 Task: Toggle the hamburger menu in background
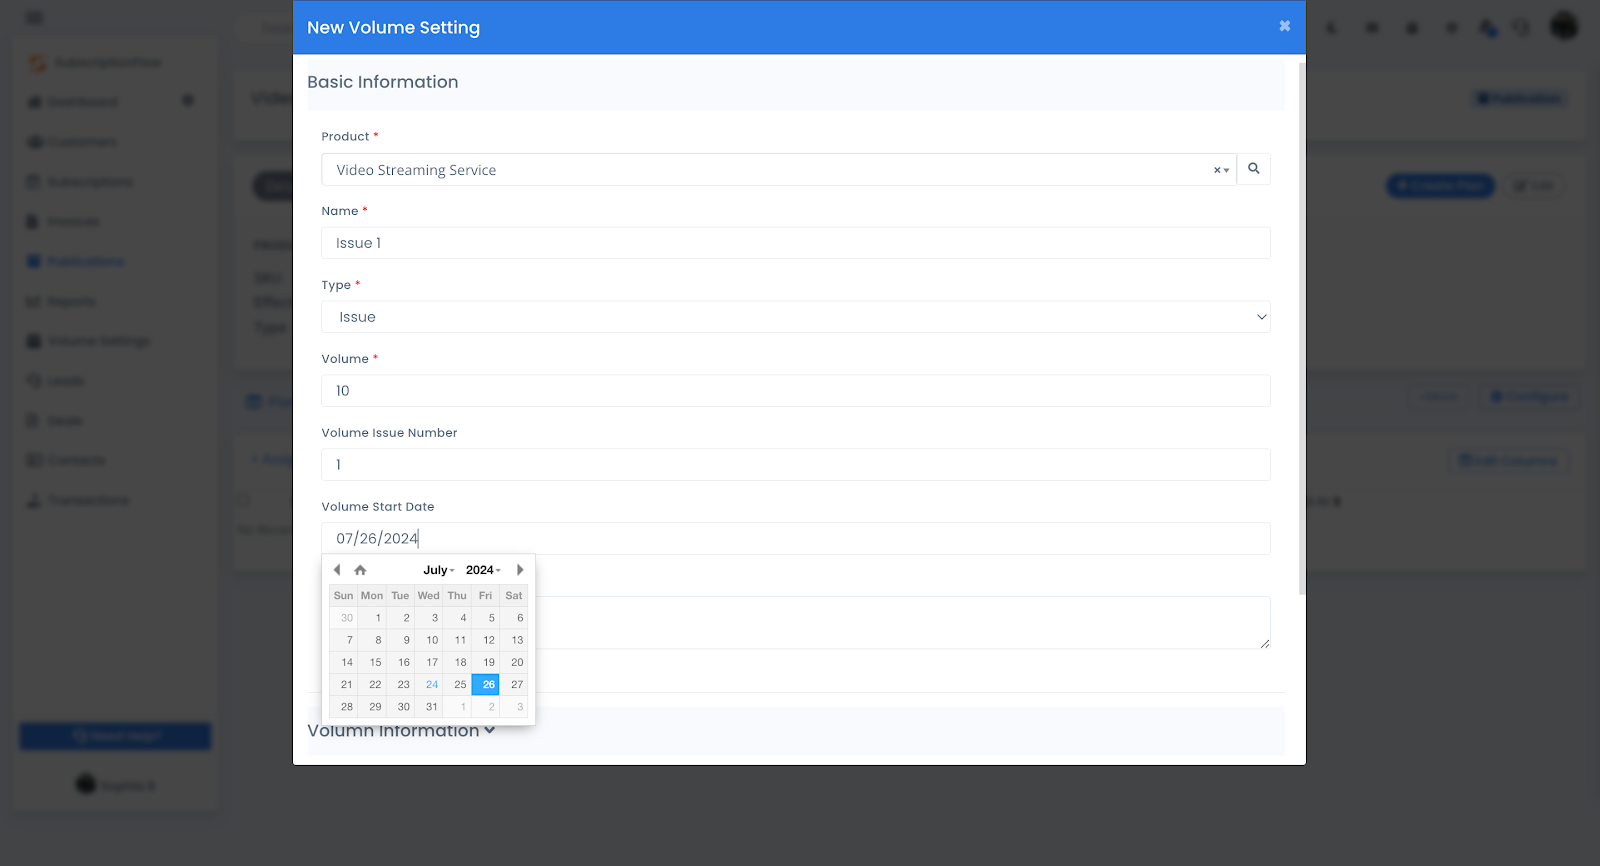(x=35, y=18)
